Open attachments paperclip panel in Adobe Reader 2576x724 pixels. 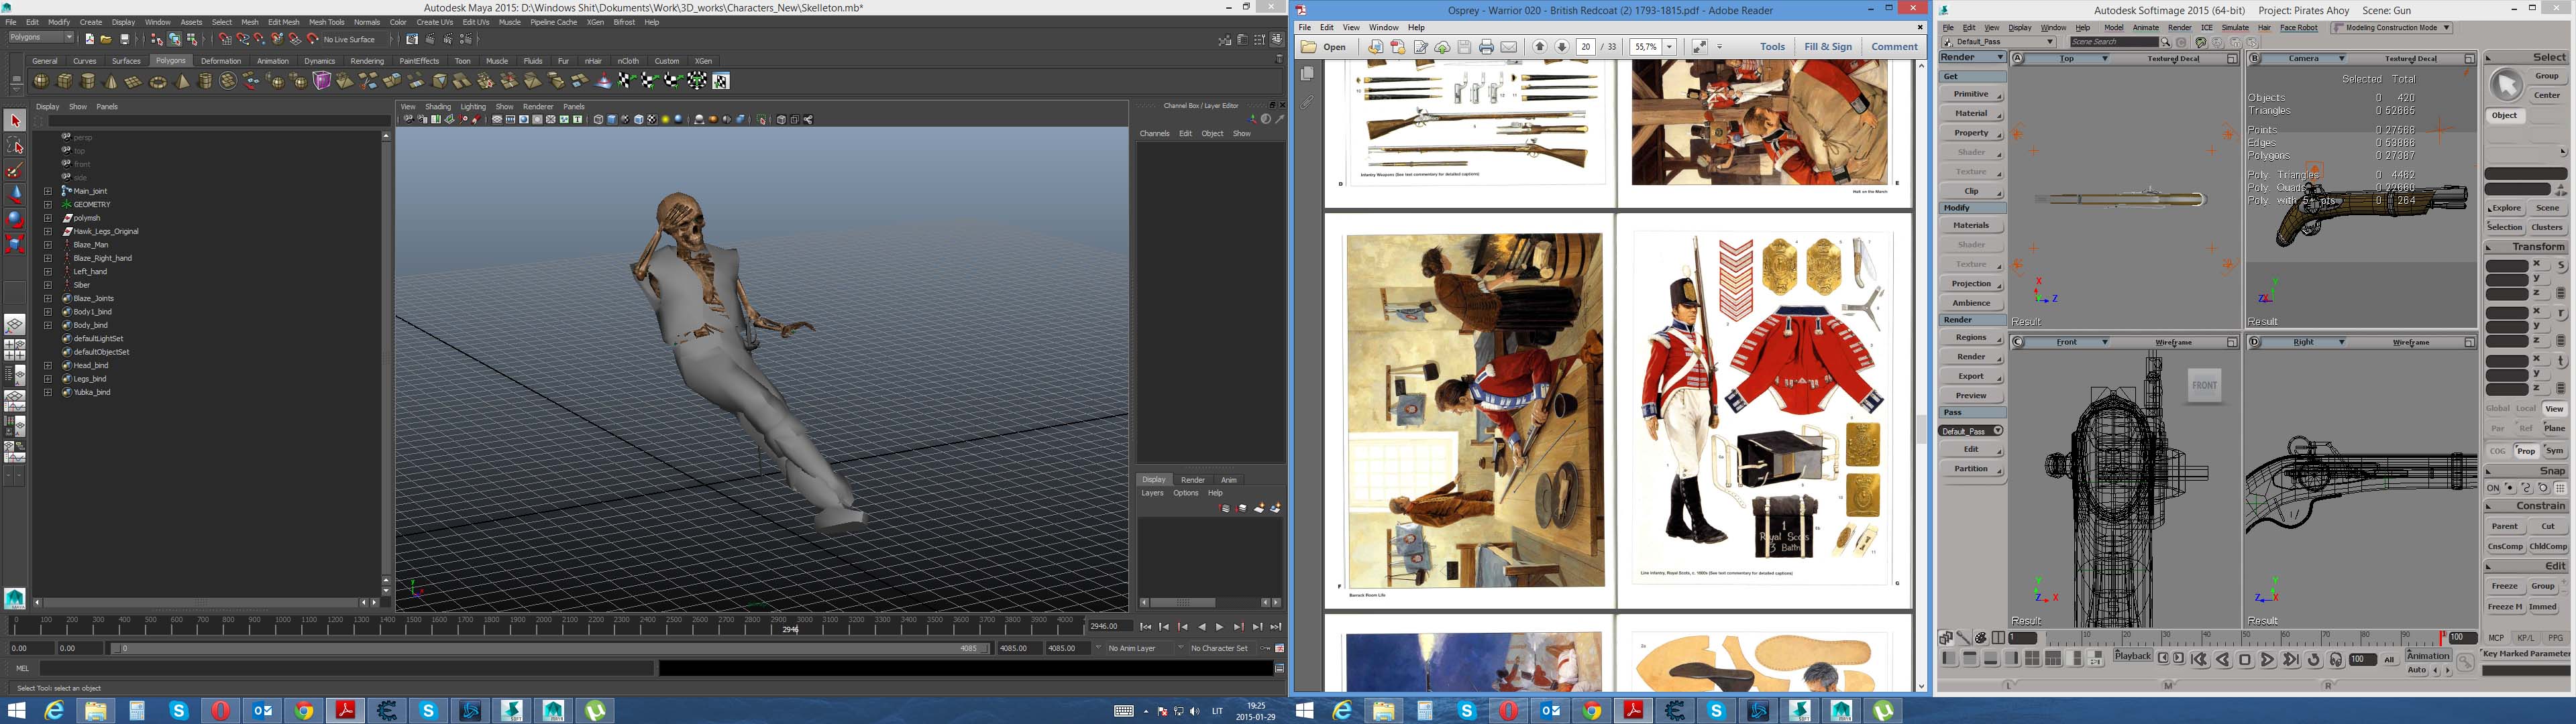click(1306, 102)
